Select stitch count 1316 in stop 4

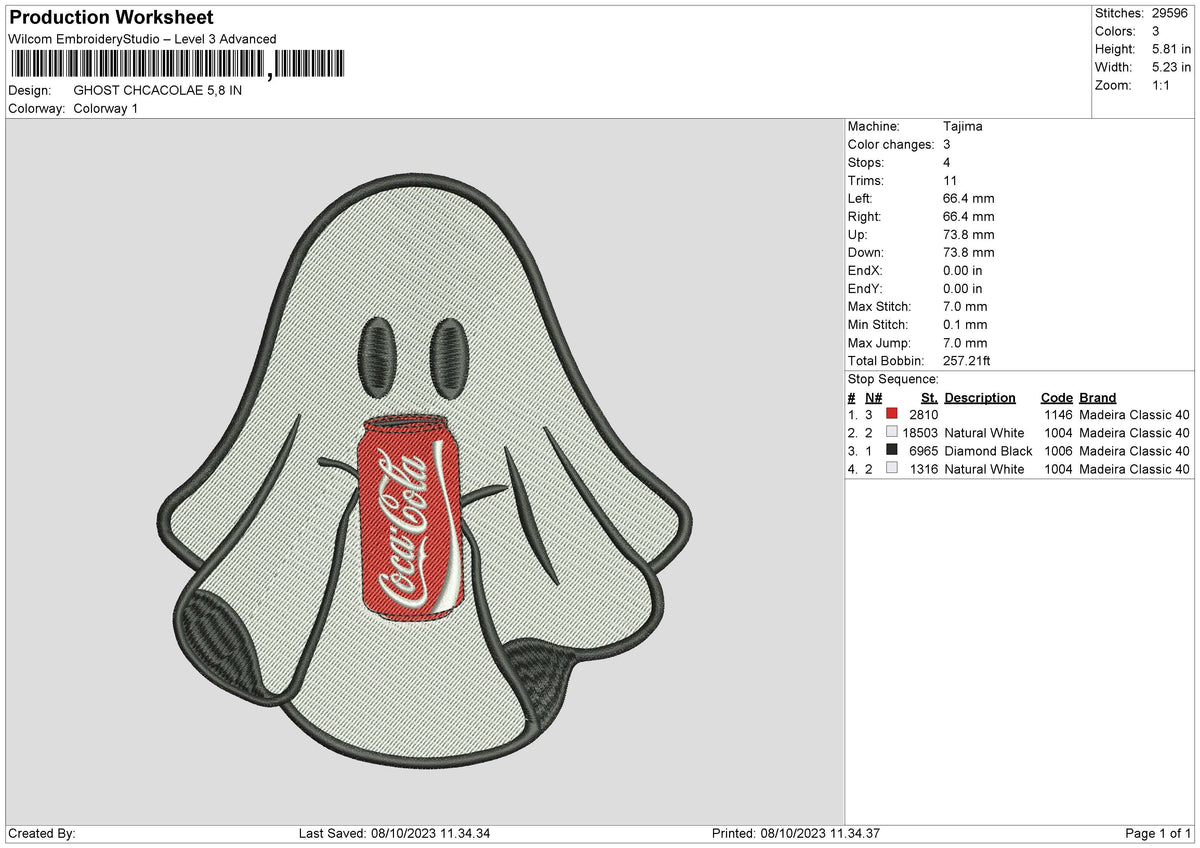point(924,468)
